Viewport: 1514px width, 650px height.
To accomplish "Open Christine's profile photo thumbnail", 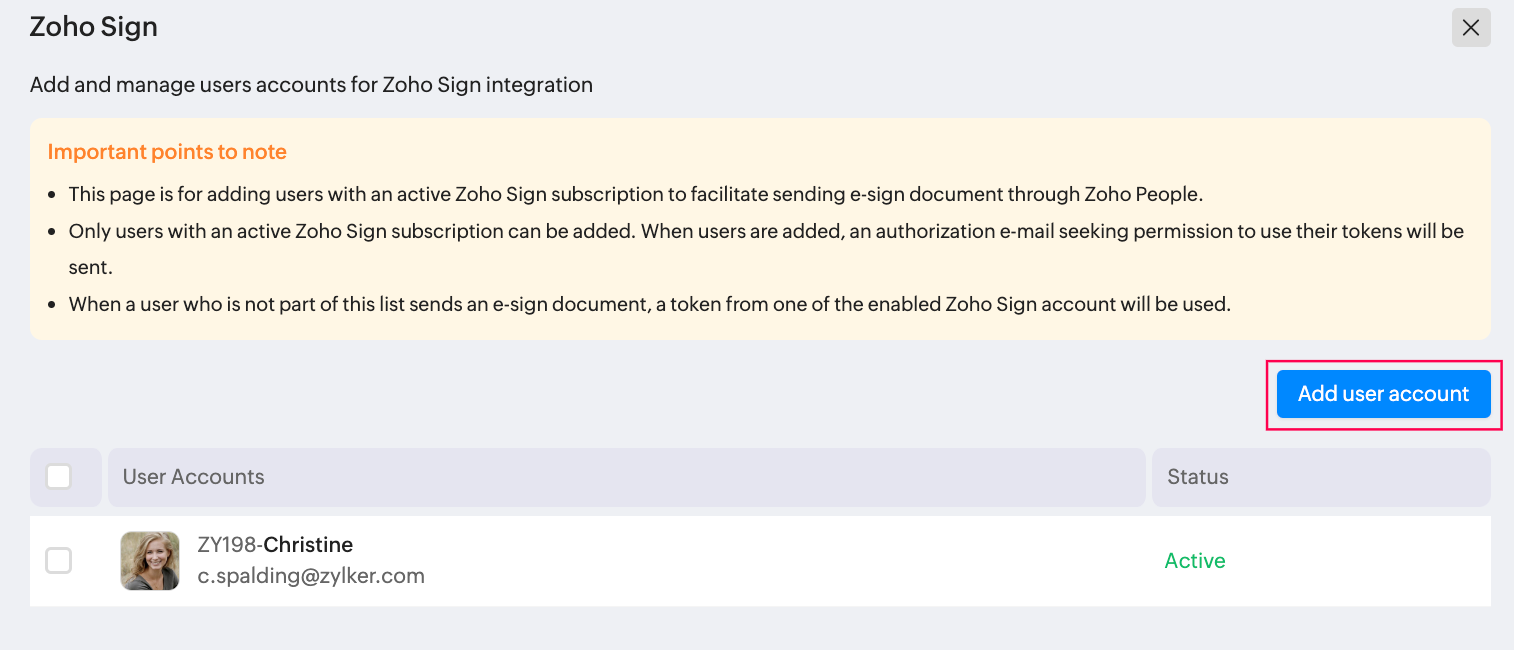I will [150, 561].
